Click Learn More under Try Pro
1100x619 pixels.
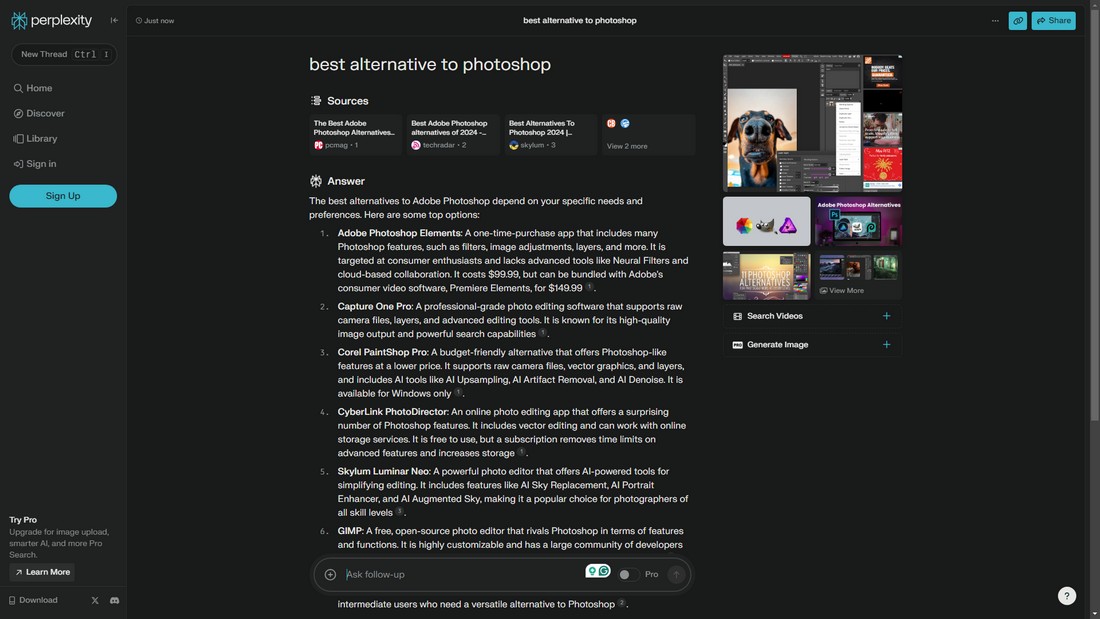pos(42,573)
